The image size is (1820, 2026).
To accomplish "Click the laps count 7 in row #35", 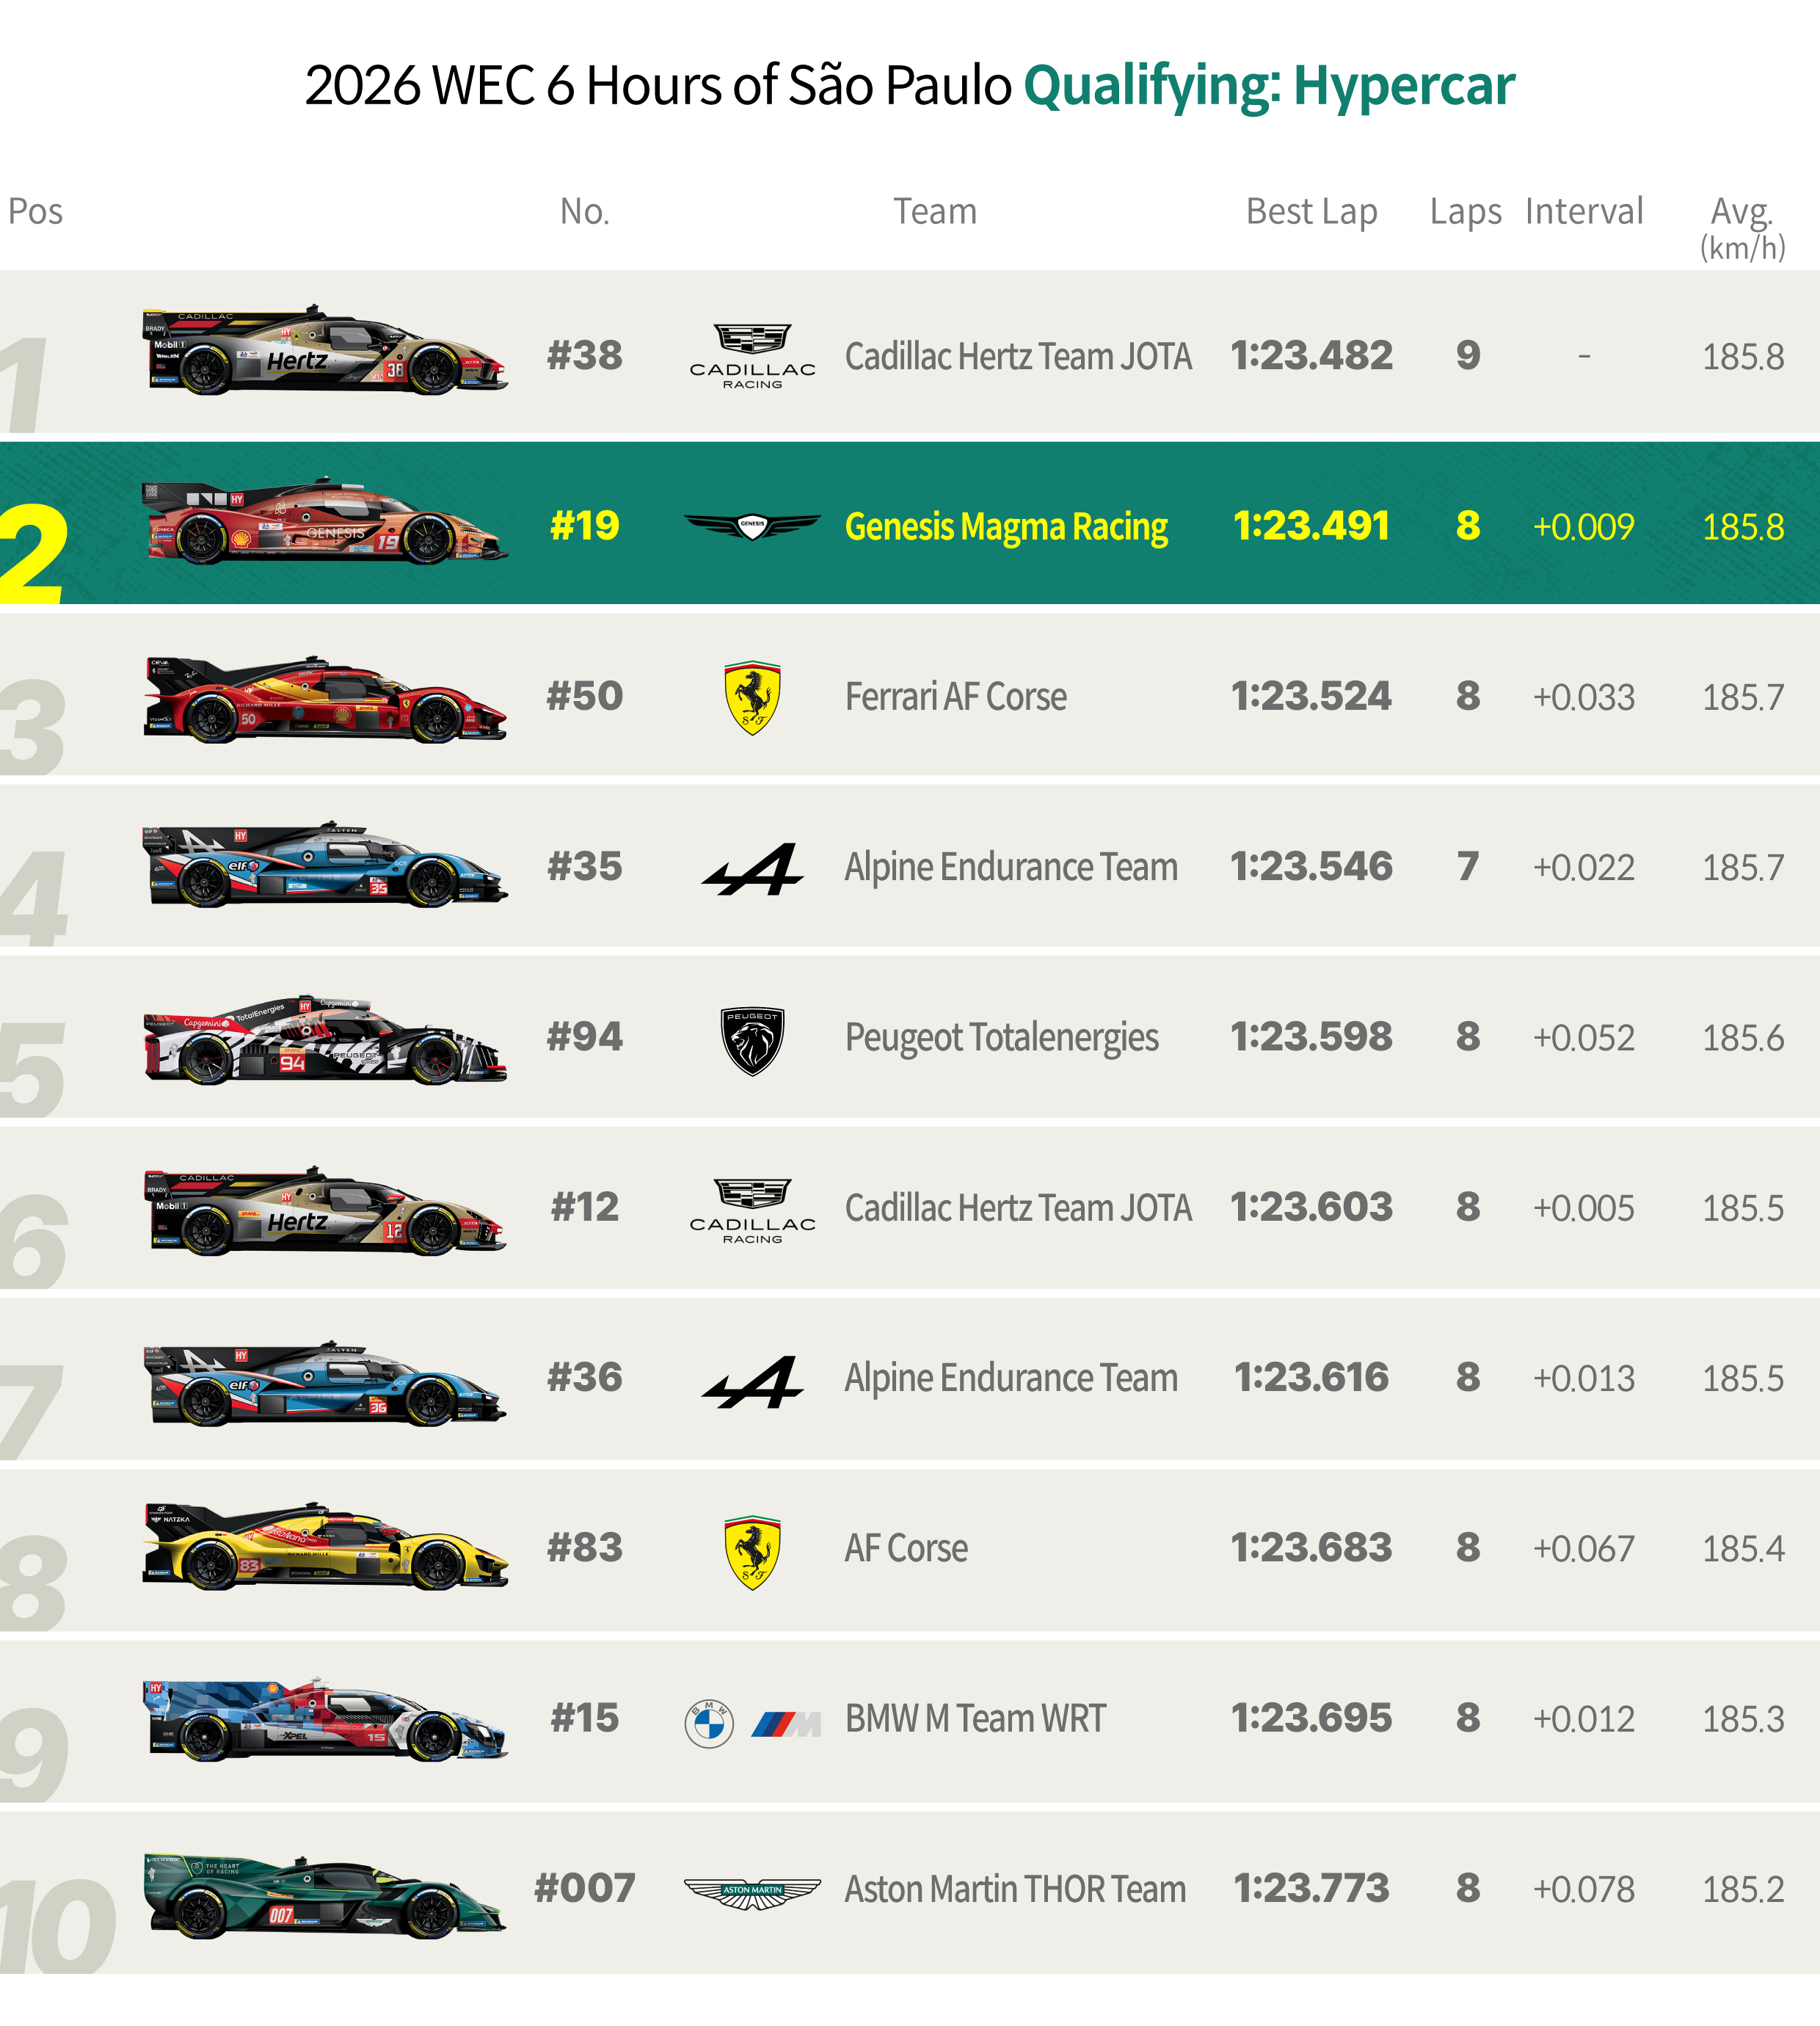I will pos(1467,867).
